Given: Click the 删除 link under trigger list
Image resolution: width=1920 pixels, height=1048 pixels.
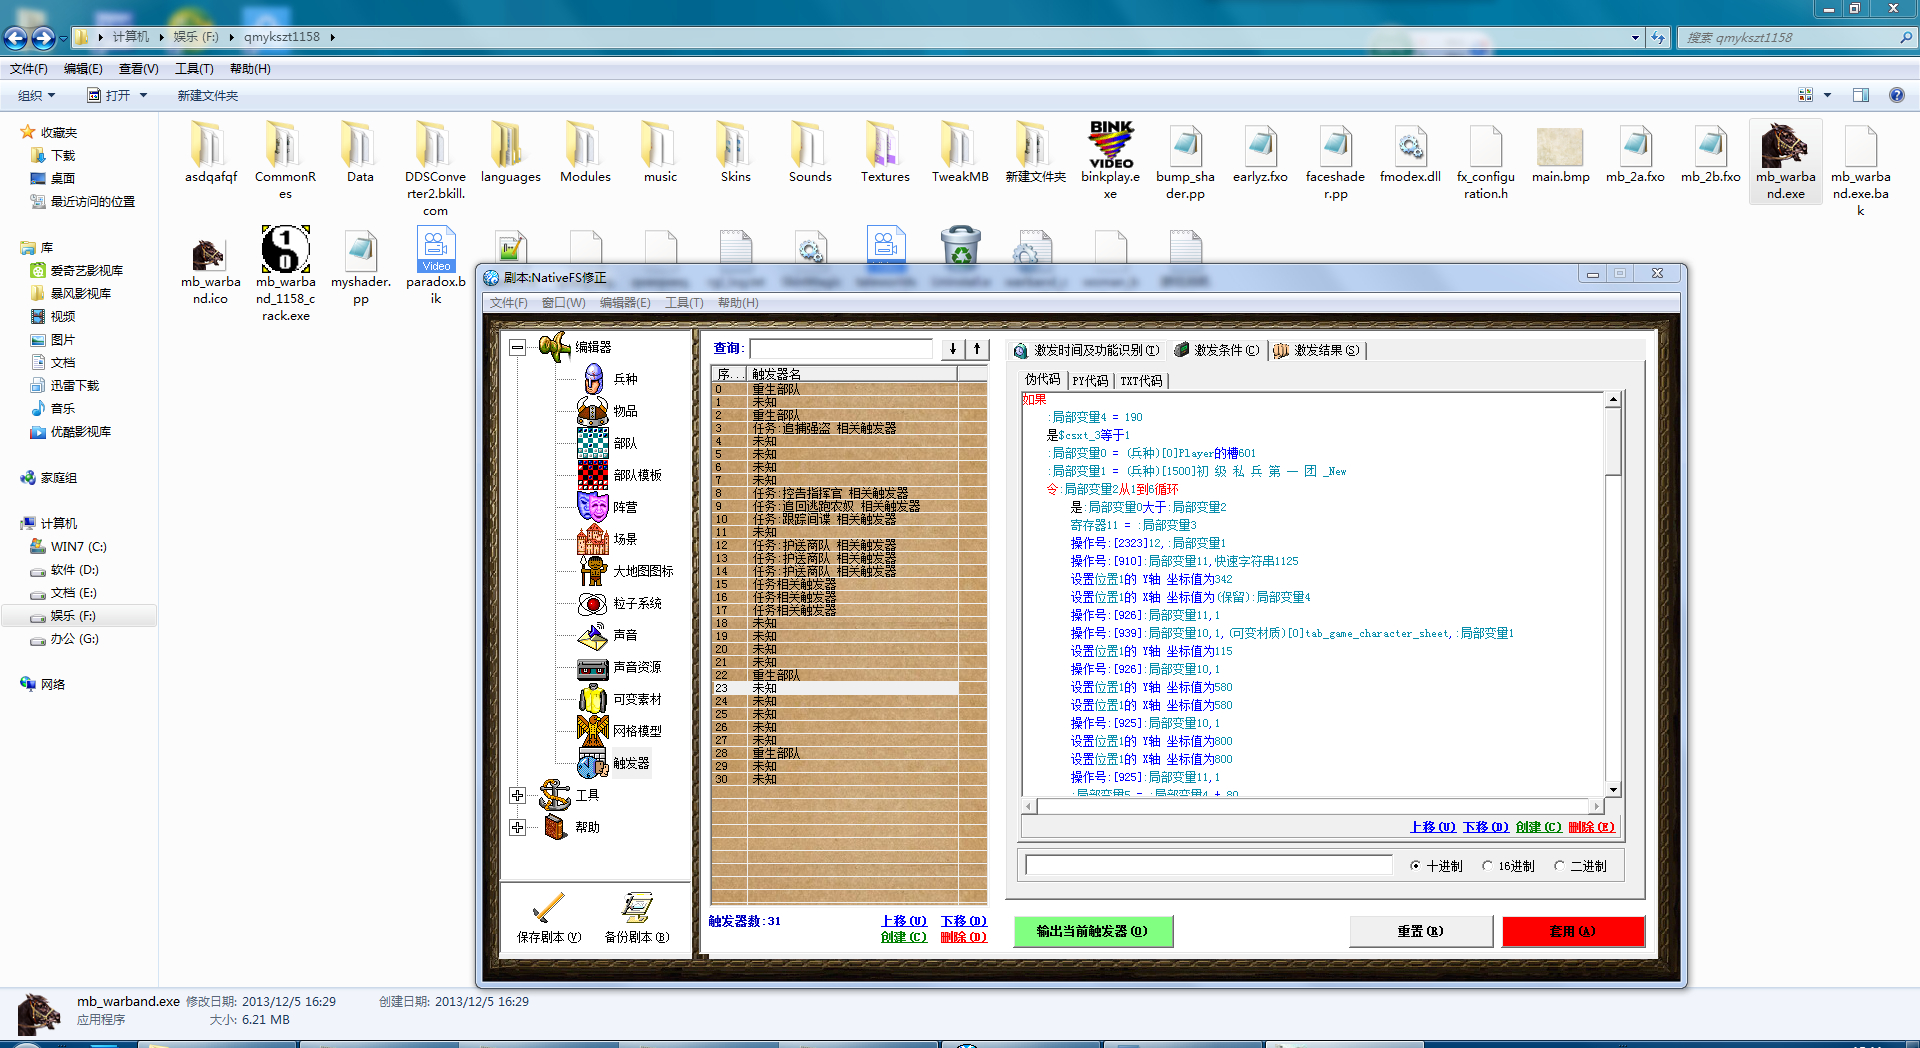Looking at the screenshot, I should click(x=964, y=937).
